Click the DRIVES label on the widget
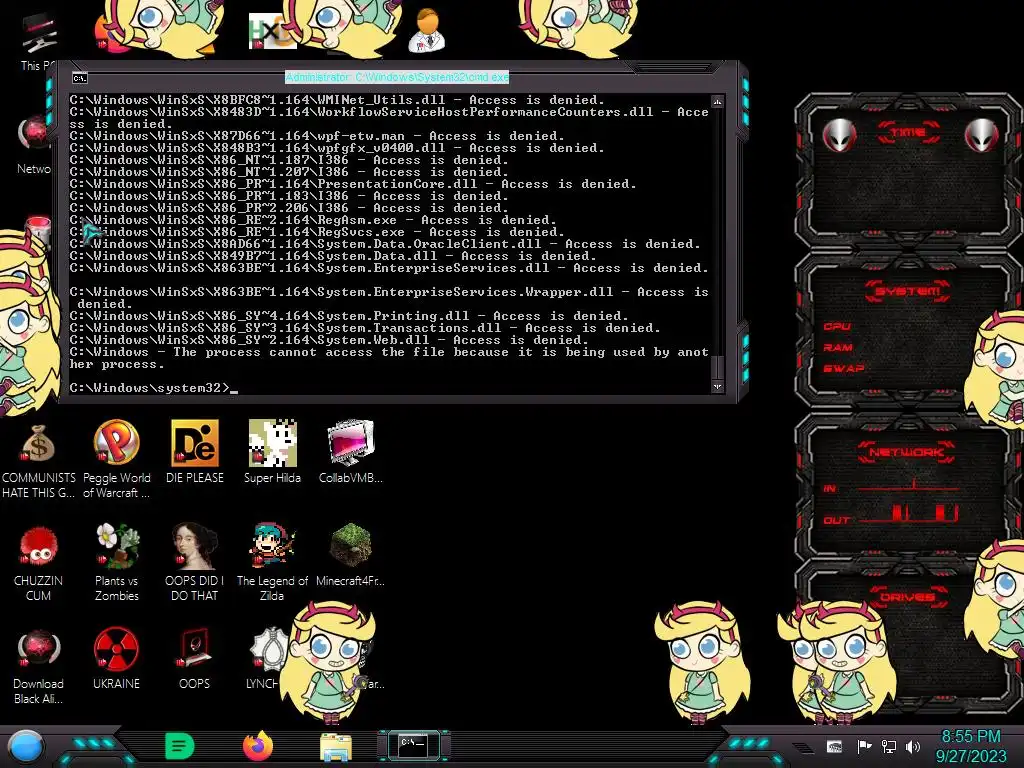 click(x=907, y=597)
